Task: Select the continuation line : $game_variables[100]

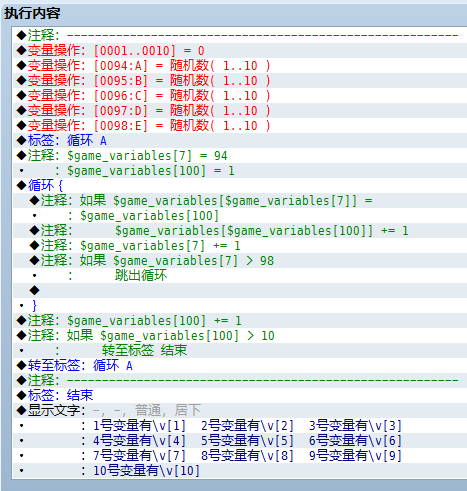Action: coord(239,215)
